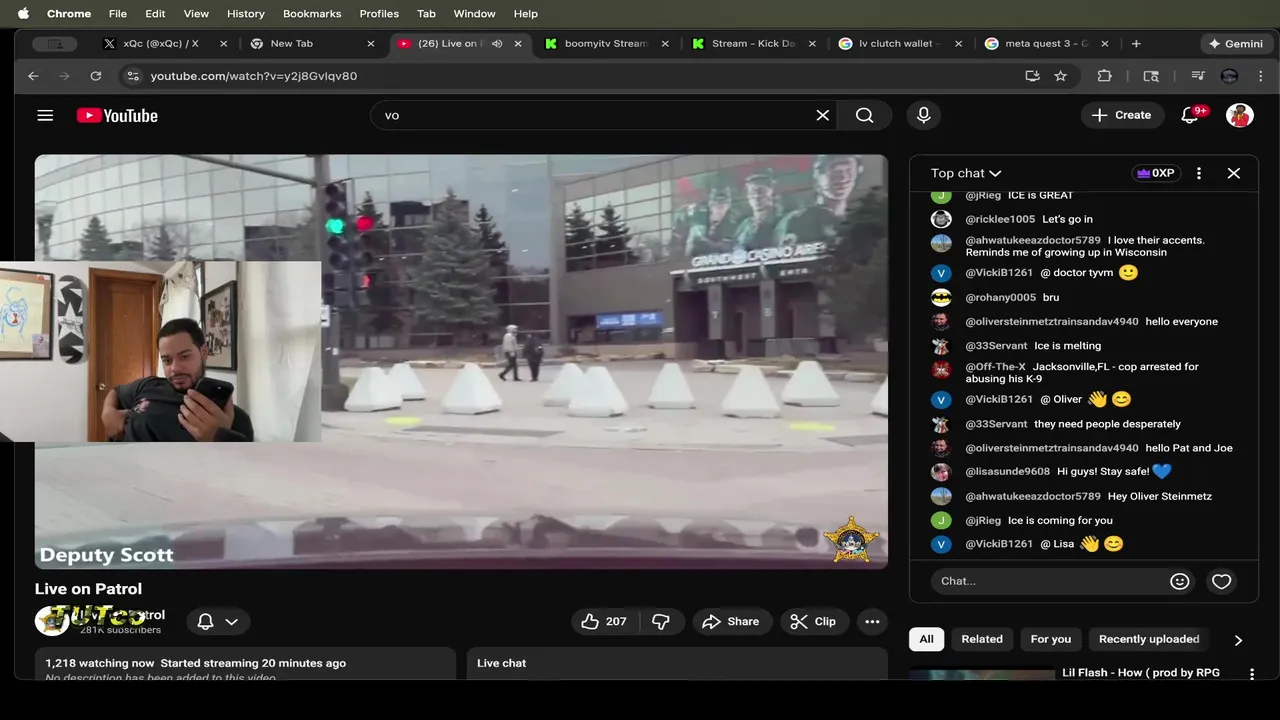1280x720 pixels.
Task: Send a heart reaction in chat
Action: coord(1221,581)
